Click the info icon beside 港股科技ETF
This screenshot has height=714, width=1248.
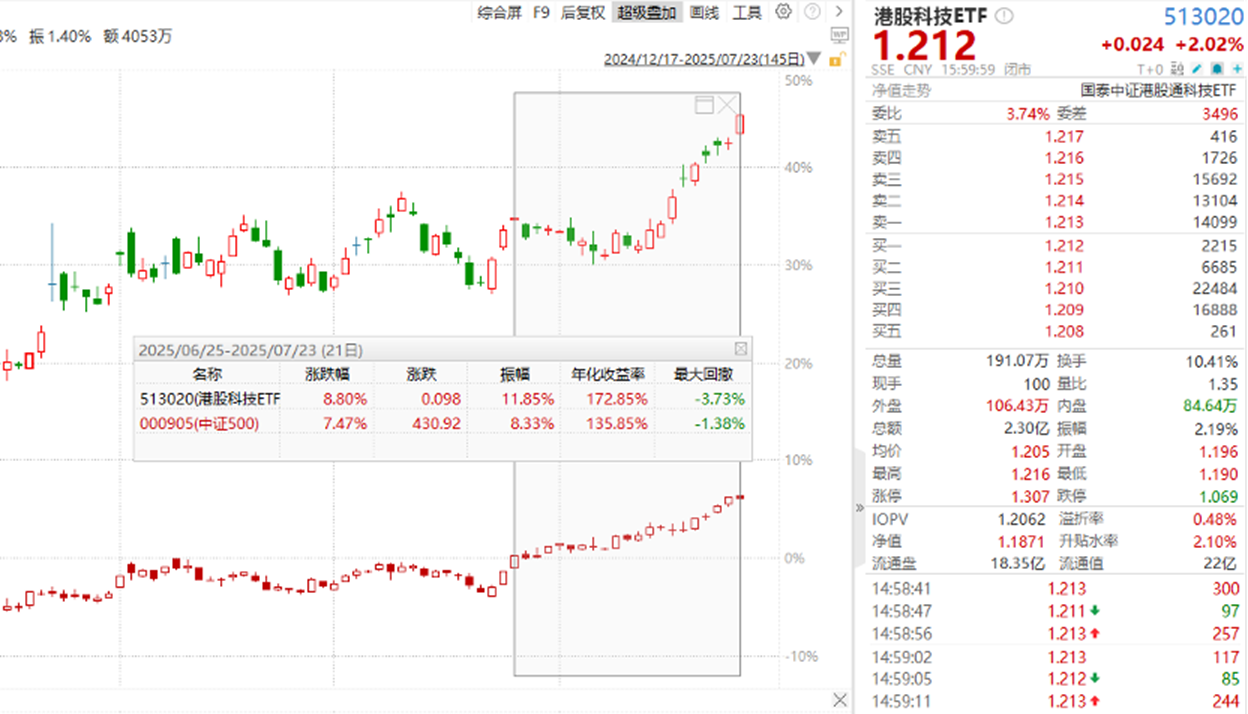(1004, 16)
